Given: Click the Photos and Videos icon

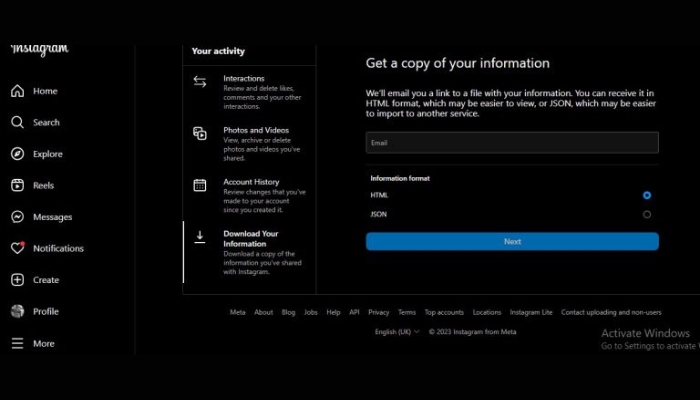Looking at the screenshot, I should (x=200, y=133).
